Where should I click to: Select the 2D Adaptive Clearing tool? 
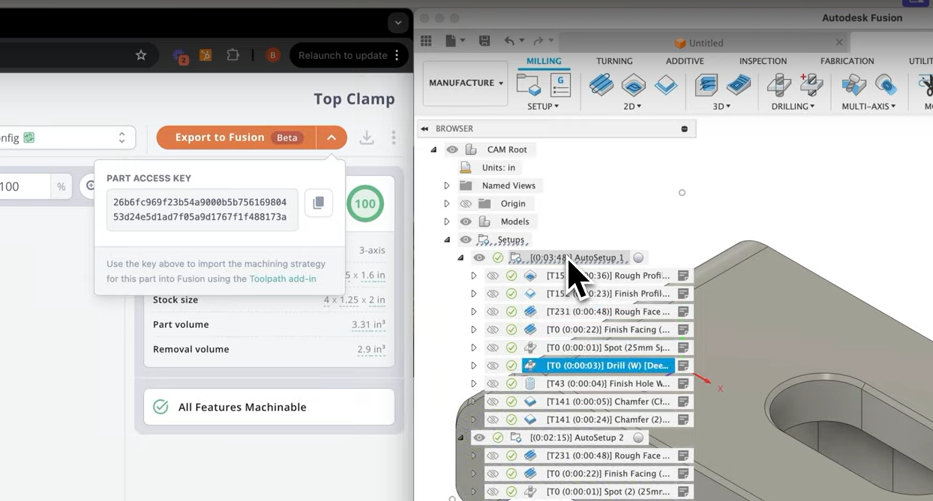601,85
